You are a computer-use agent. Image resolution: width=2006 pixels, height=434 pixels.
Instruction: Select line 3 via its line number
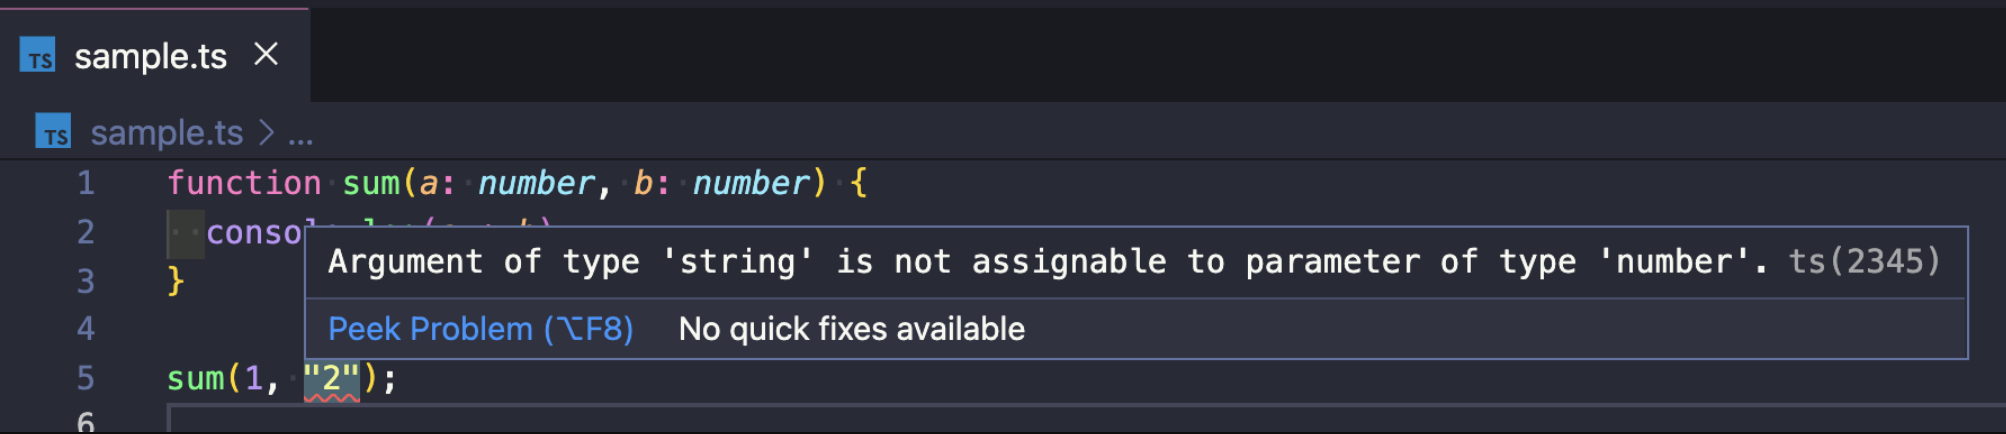pos(86,281)
